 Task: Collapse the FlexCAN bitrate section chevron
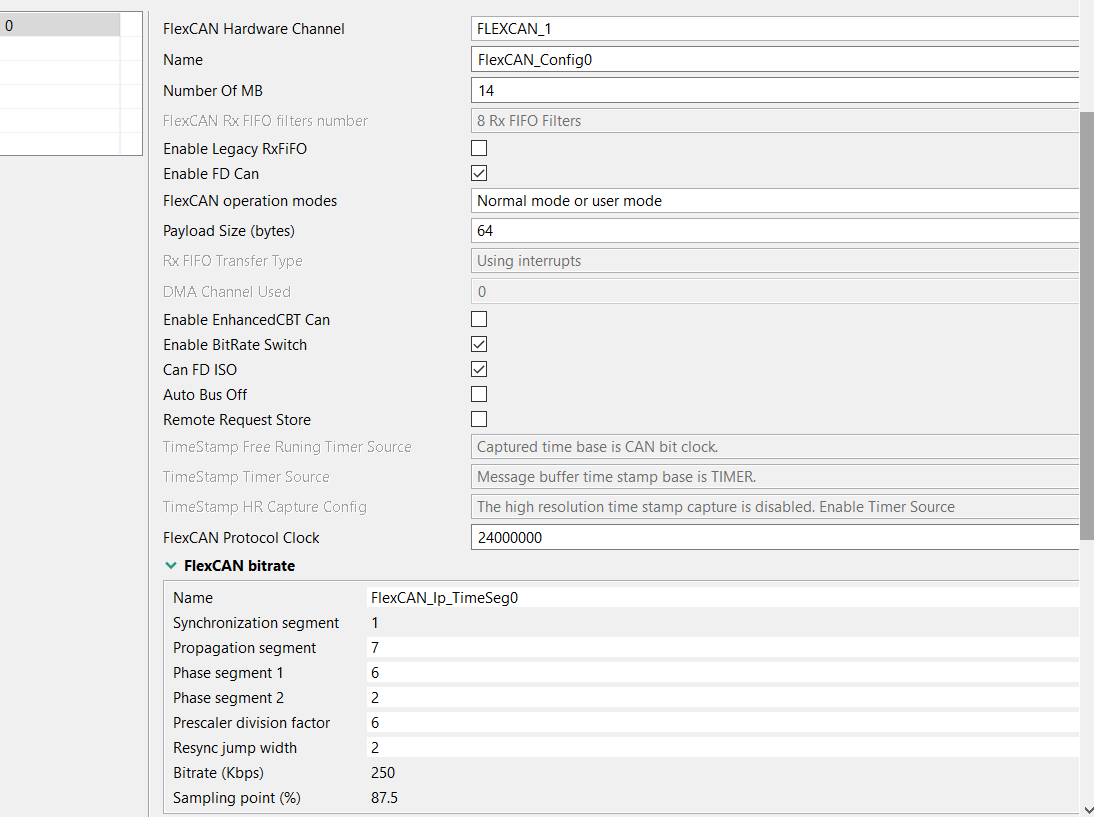(171, 566)
